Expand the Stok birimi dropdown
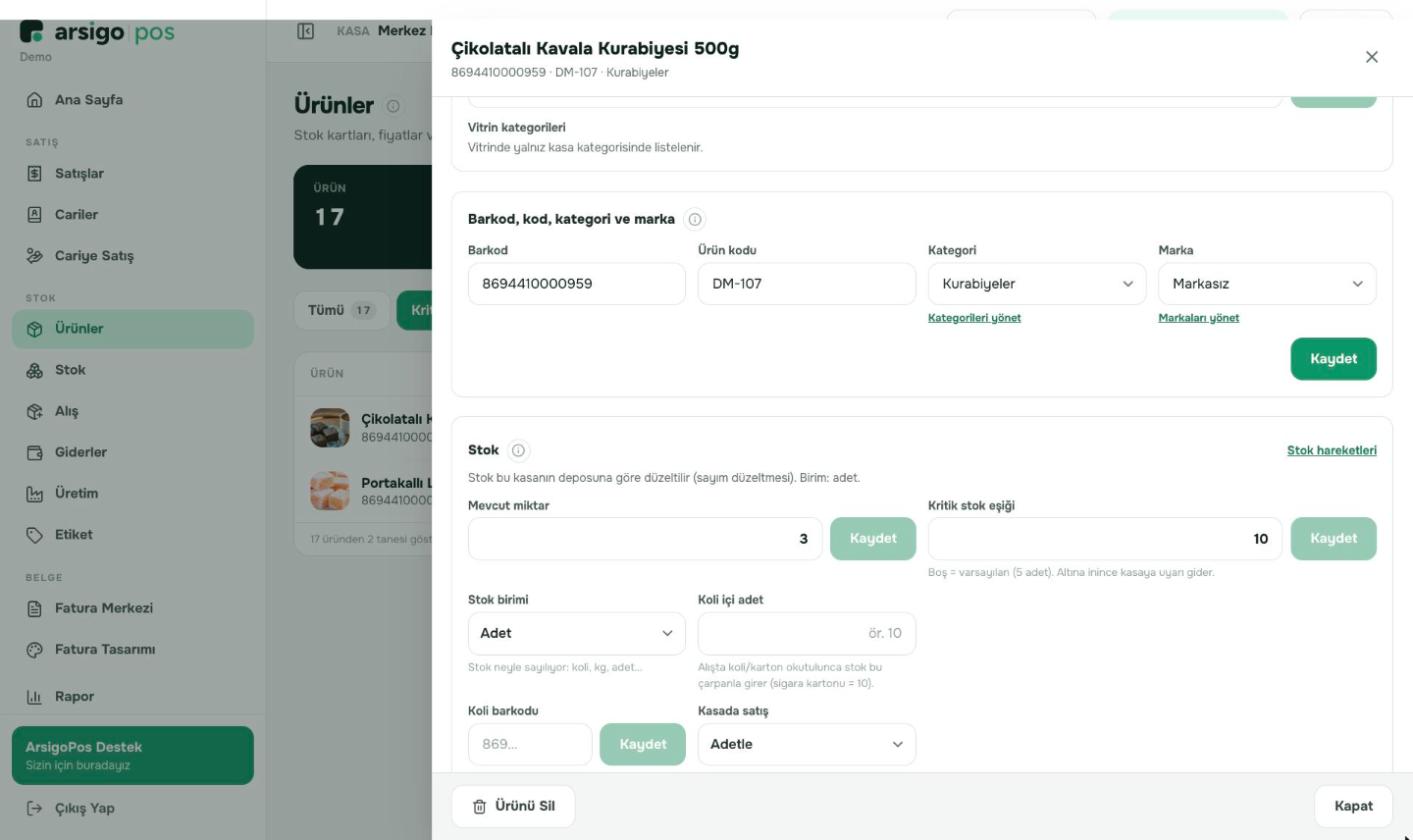Viewport: 1413px width, 840px height. (577, 633)
